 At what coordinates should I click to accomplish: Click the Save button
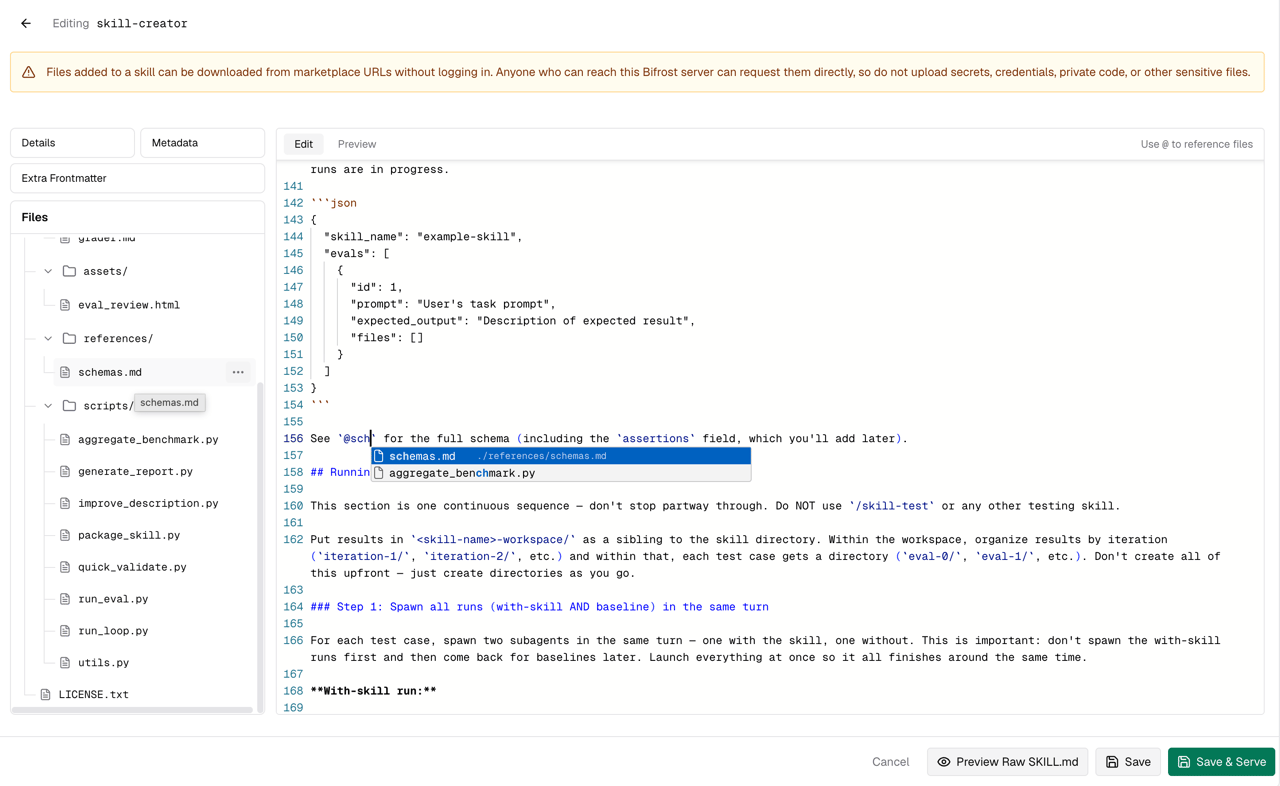pos(1128,762)
